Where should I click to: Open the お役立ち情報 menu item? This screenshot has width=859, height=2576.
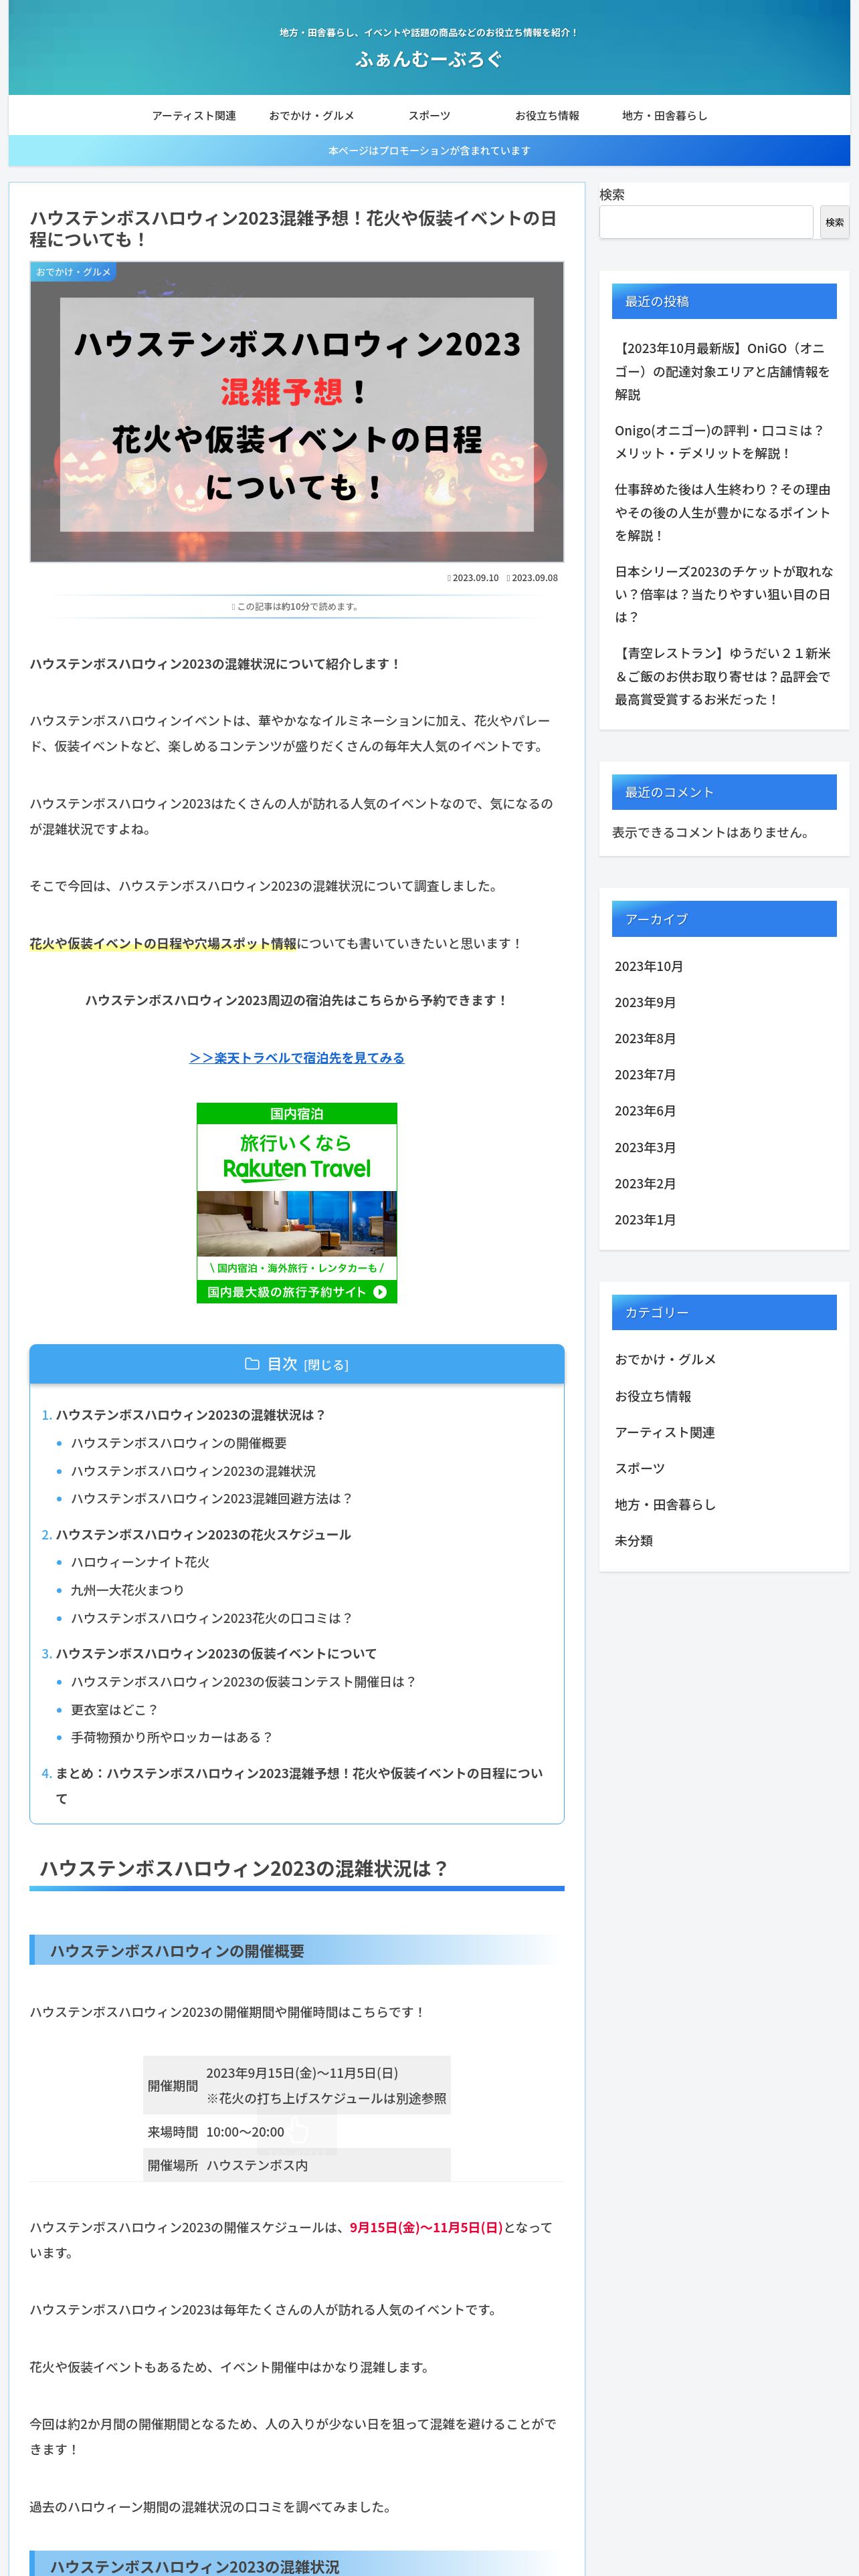click(547, 116)
